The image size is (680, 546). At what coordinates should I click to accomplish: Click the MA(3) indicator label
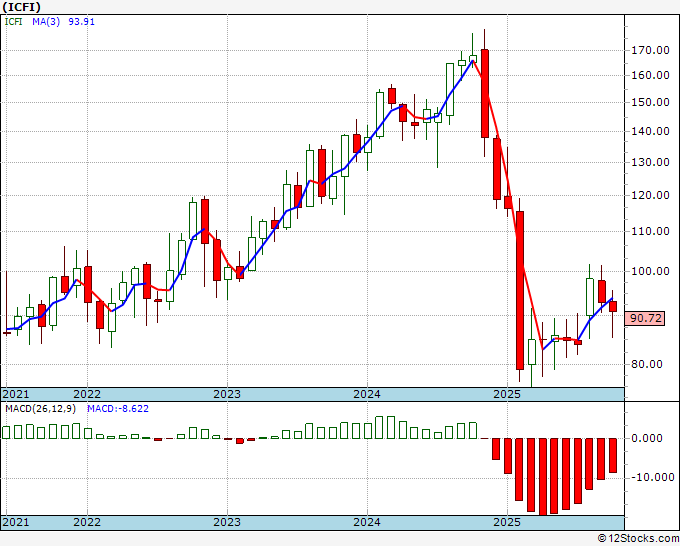tap(46, 22)
